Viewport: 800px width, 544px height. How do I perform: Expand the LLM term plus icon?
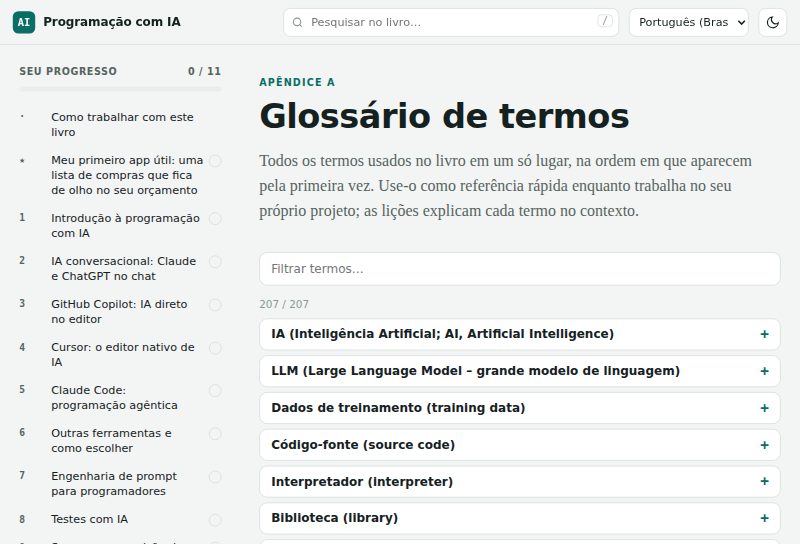pyautogui.click(x=764, y=371)
